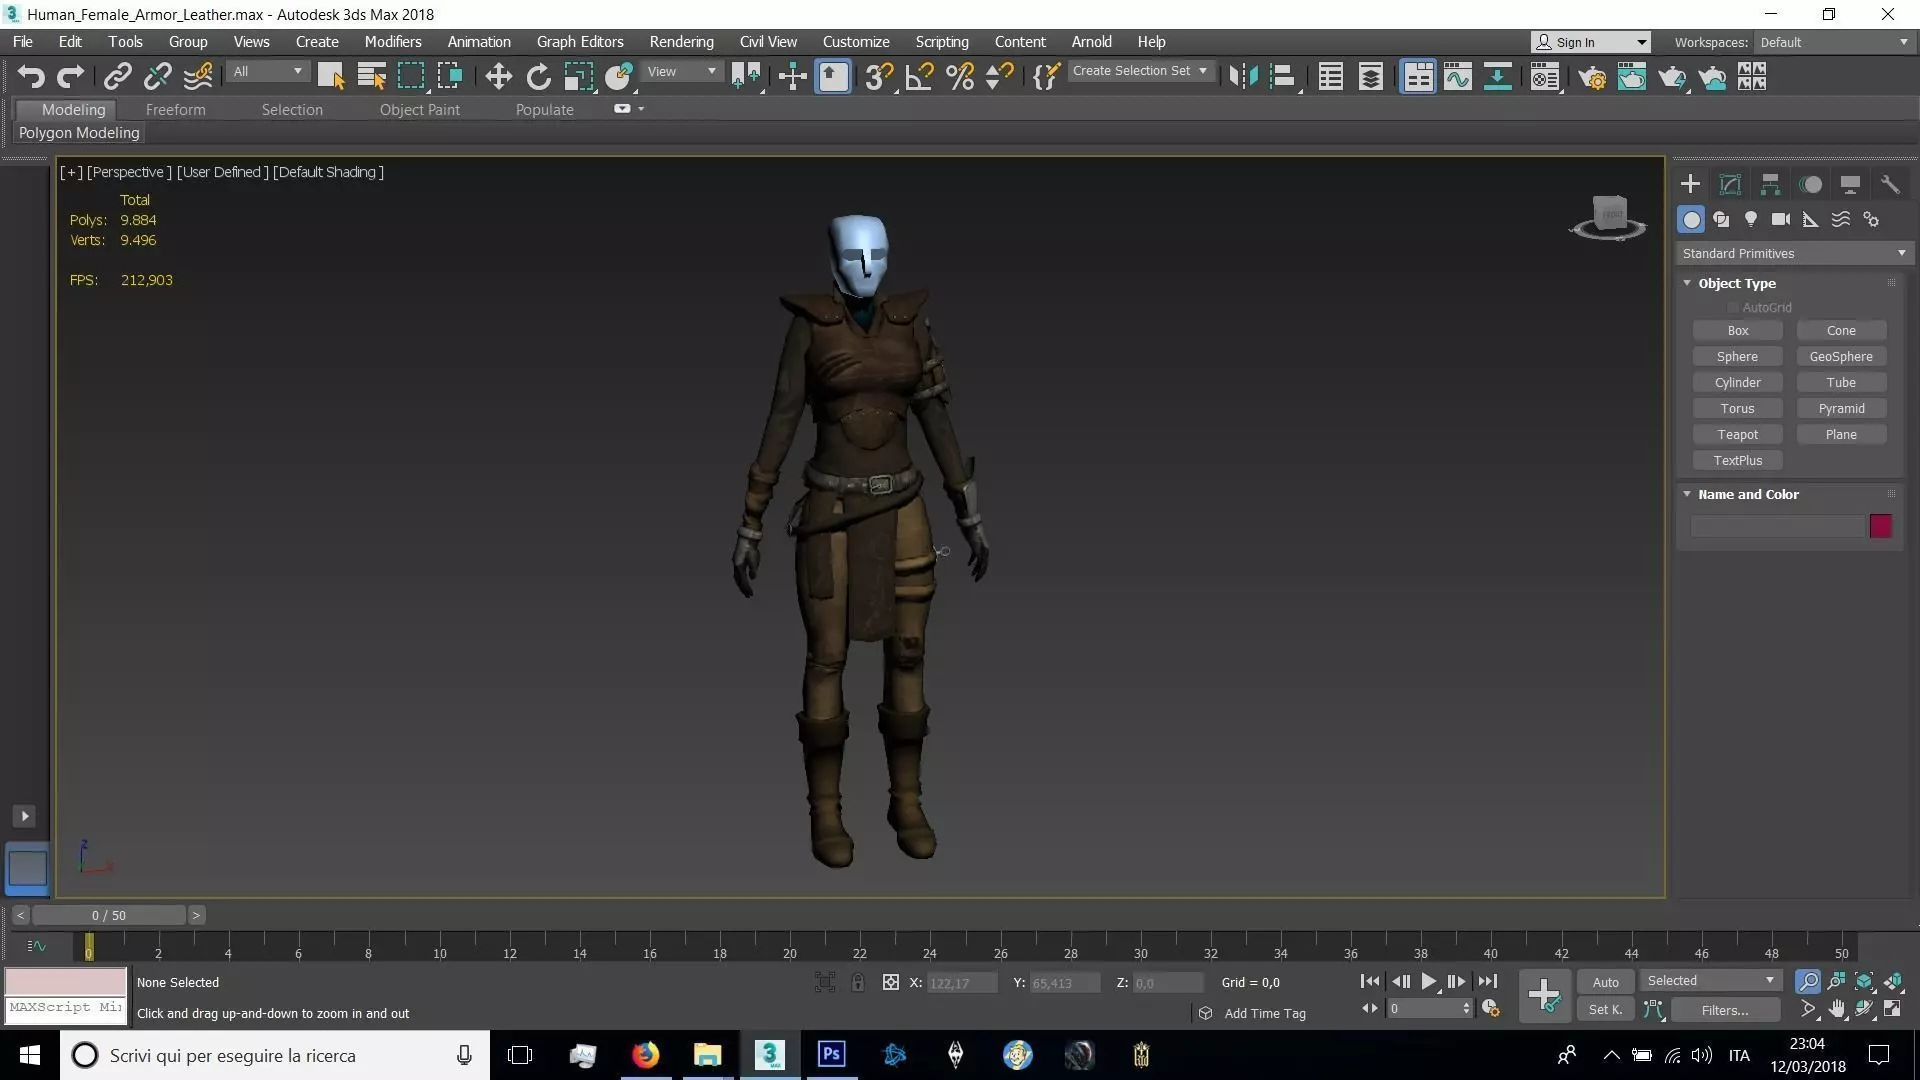Choose the Select Object tool

(x=331, y=76)
